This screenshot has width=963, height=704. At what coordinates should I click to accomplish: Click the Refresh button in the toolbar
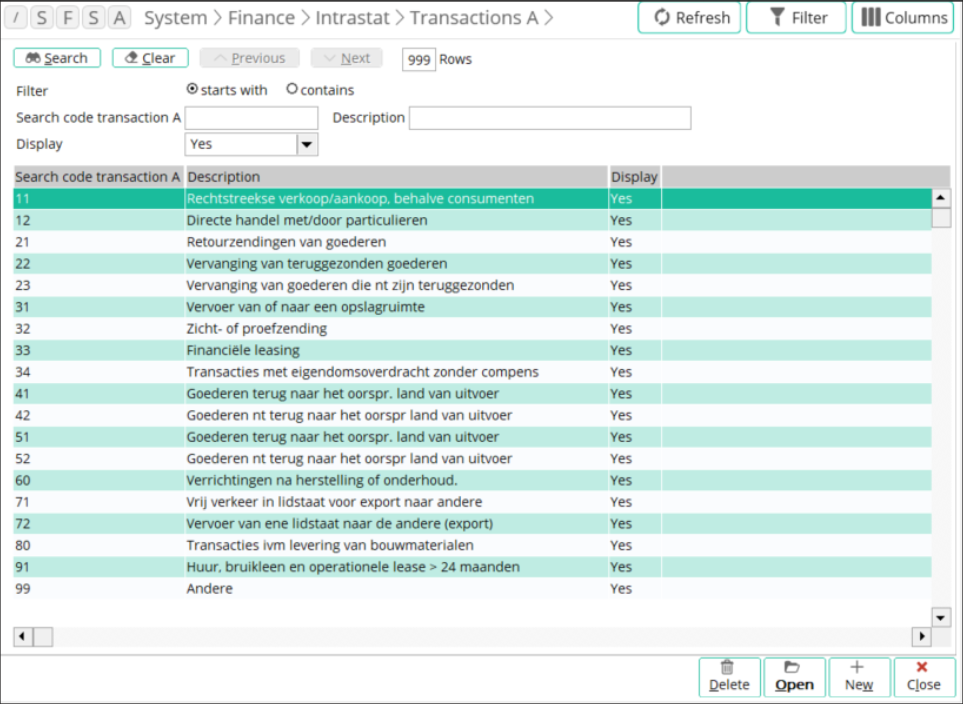[690, 18]
